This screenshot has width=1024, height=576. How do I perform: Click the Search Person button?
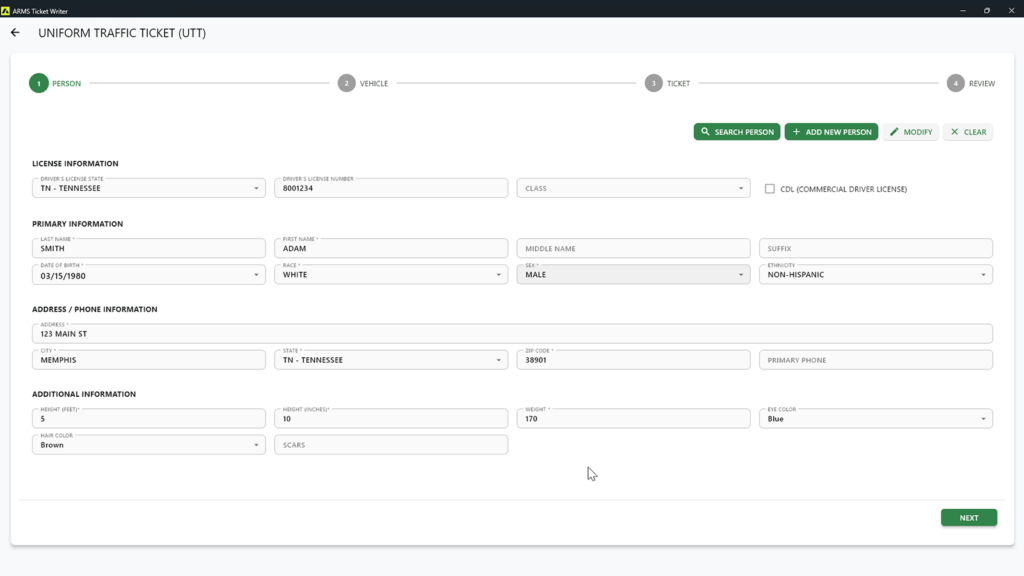tap(736, 132)
